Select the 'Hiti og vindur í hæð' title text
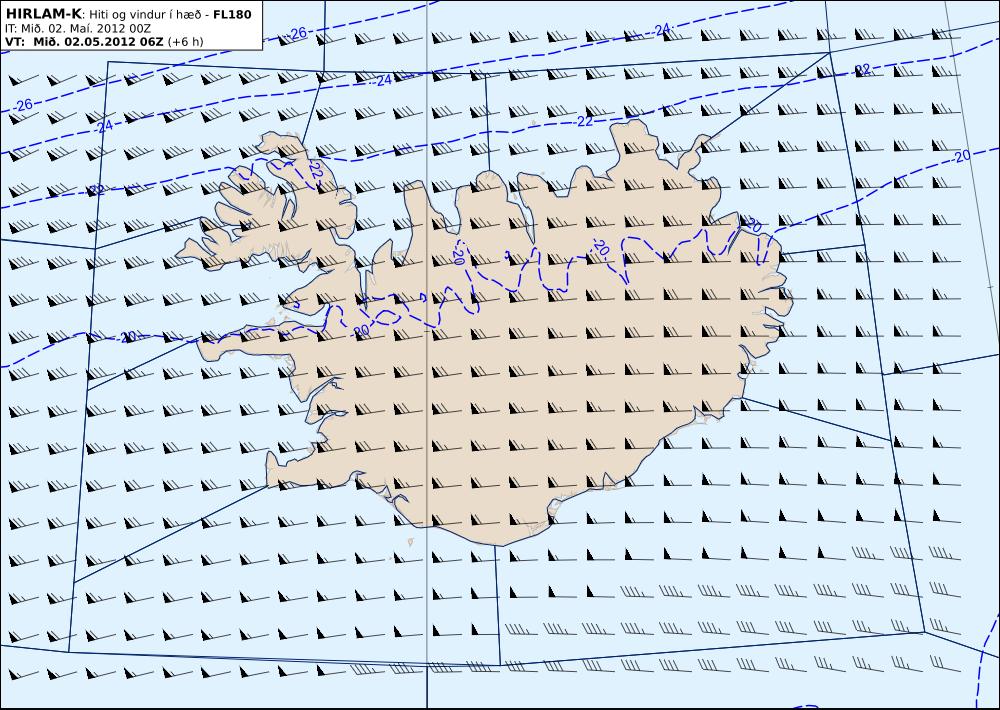The width and height of the screenshot is (1000, 710). click(146, 14)
